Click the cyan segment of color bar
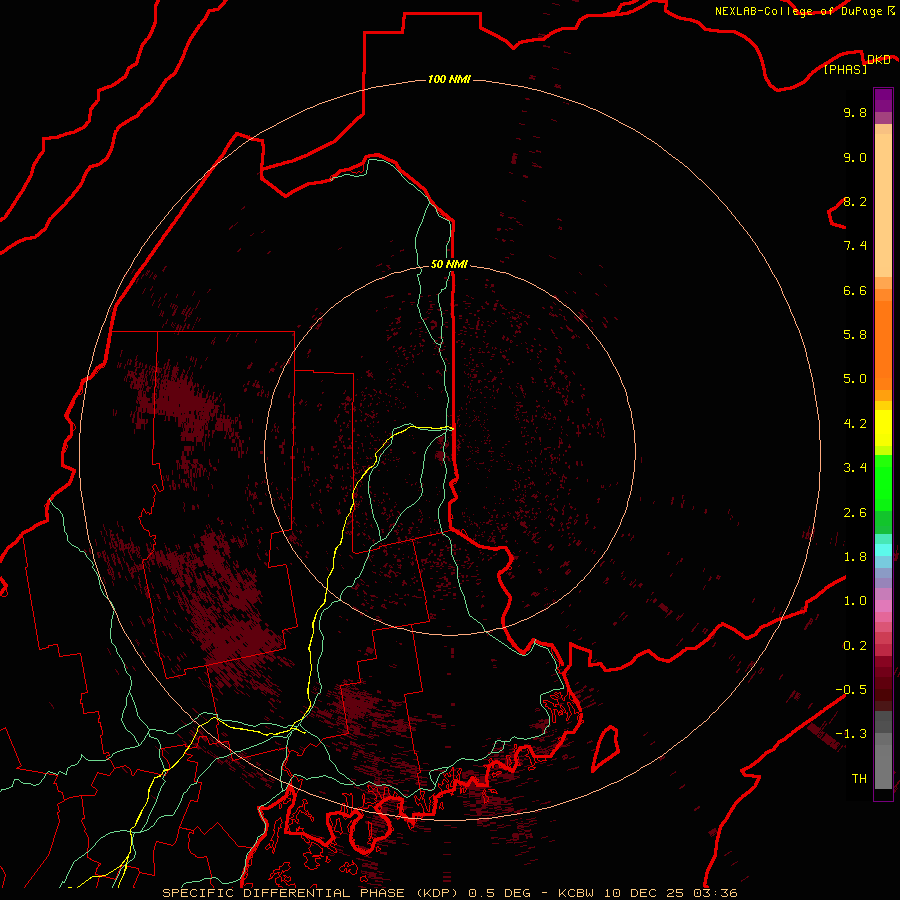Image resolution: width=900 pixels, height=900 pixels. pyautogui.click(x=883, y=550)
